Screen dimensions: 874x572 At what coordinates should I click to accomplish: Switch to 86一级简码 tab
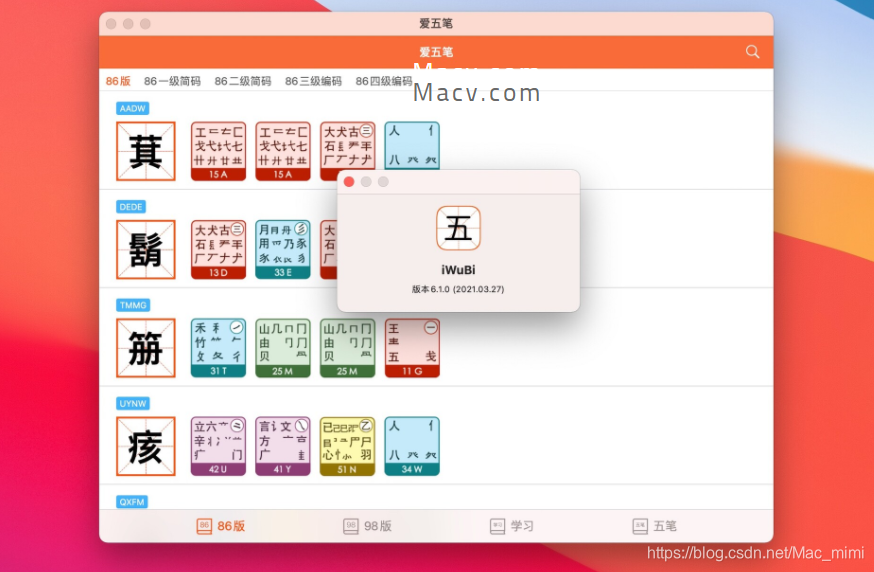click(172, 81)
